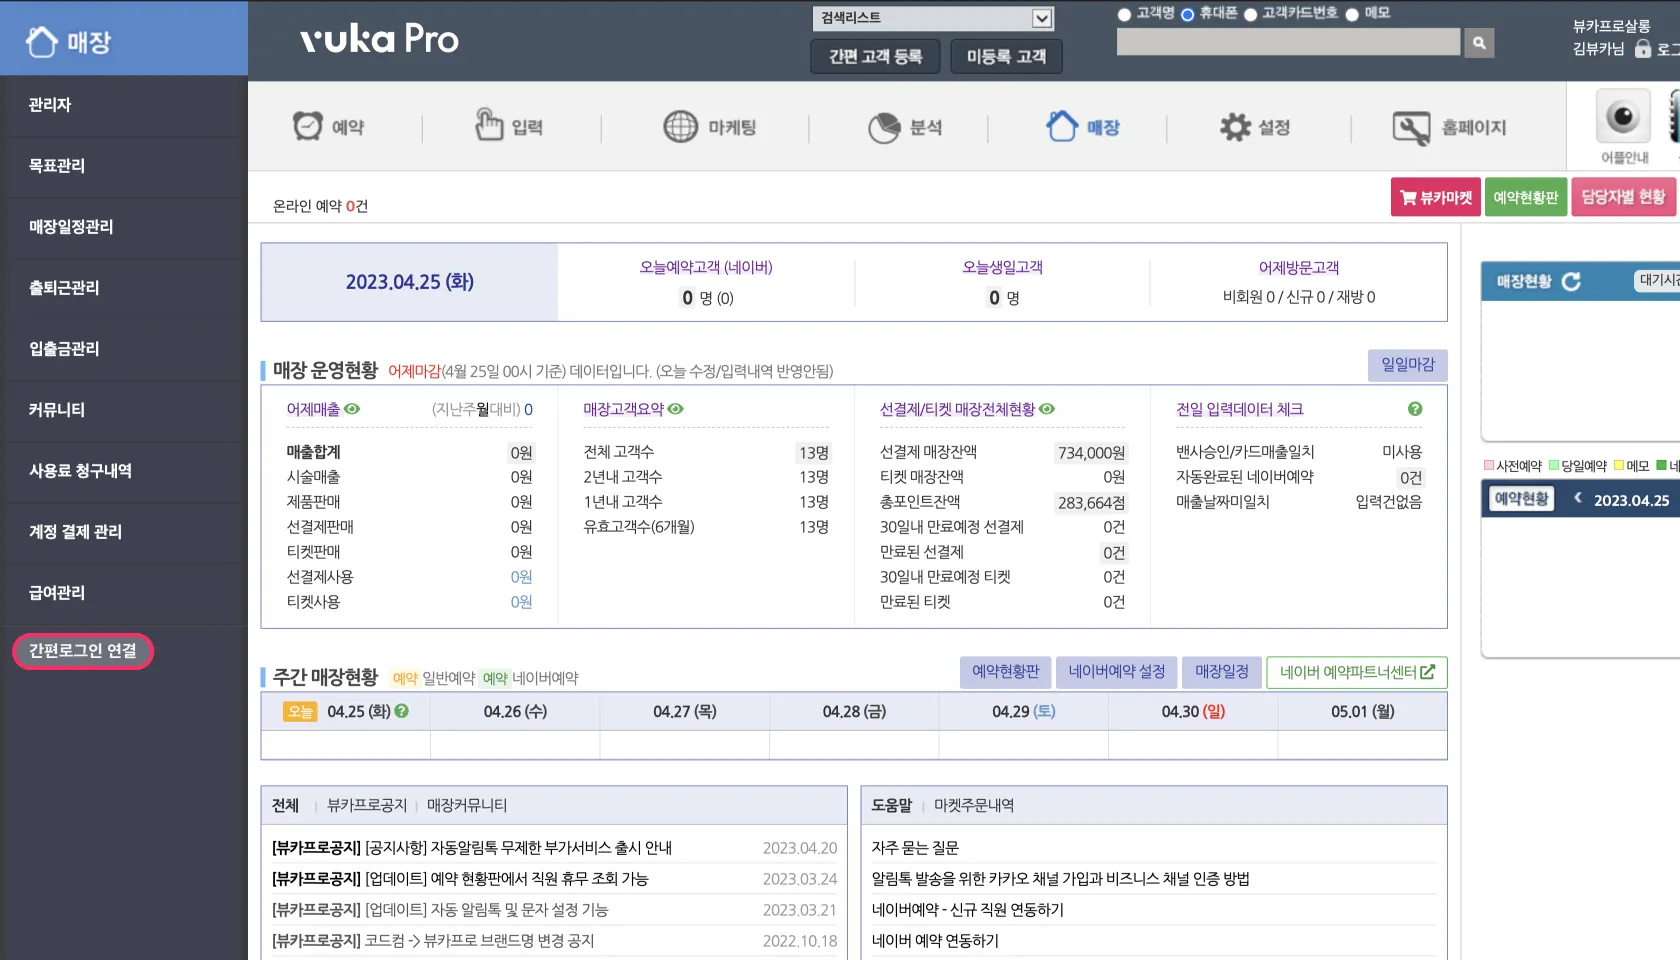Open the 예약 clock icon menu
Viewport: 1680px width, 960px height.
[x=307, y=126]
